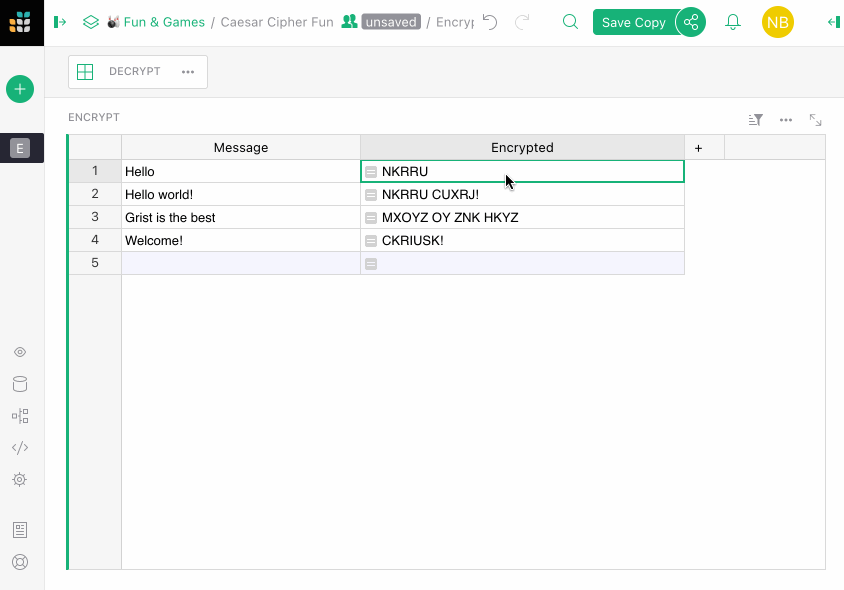Screen dimensions: 844x590
Task: Click the Encrypted column header
Action: pyautogui.click(x=522, y=147)
